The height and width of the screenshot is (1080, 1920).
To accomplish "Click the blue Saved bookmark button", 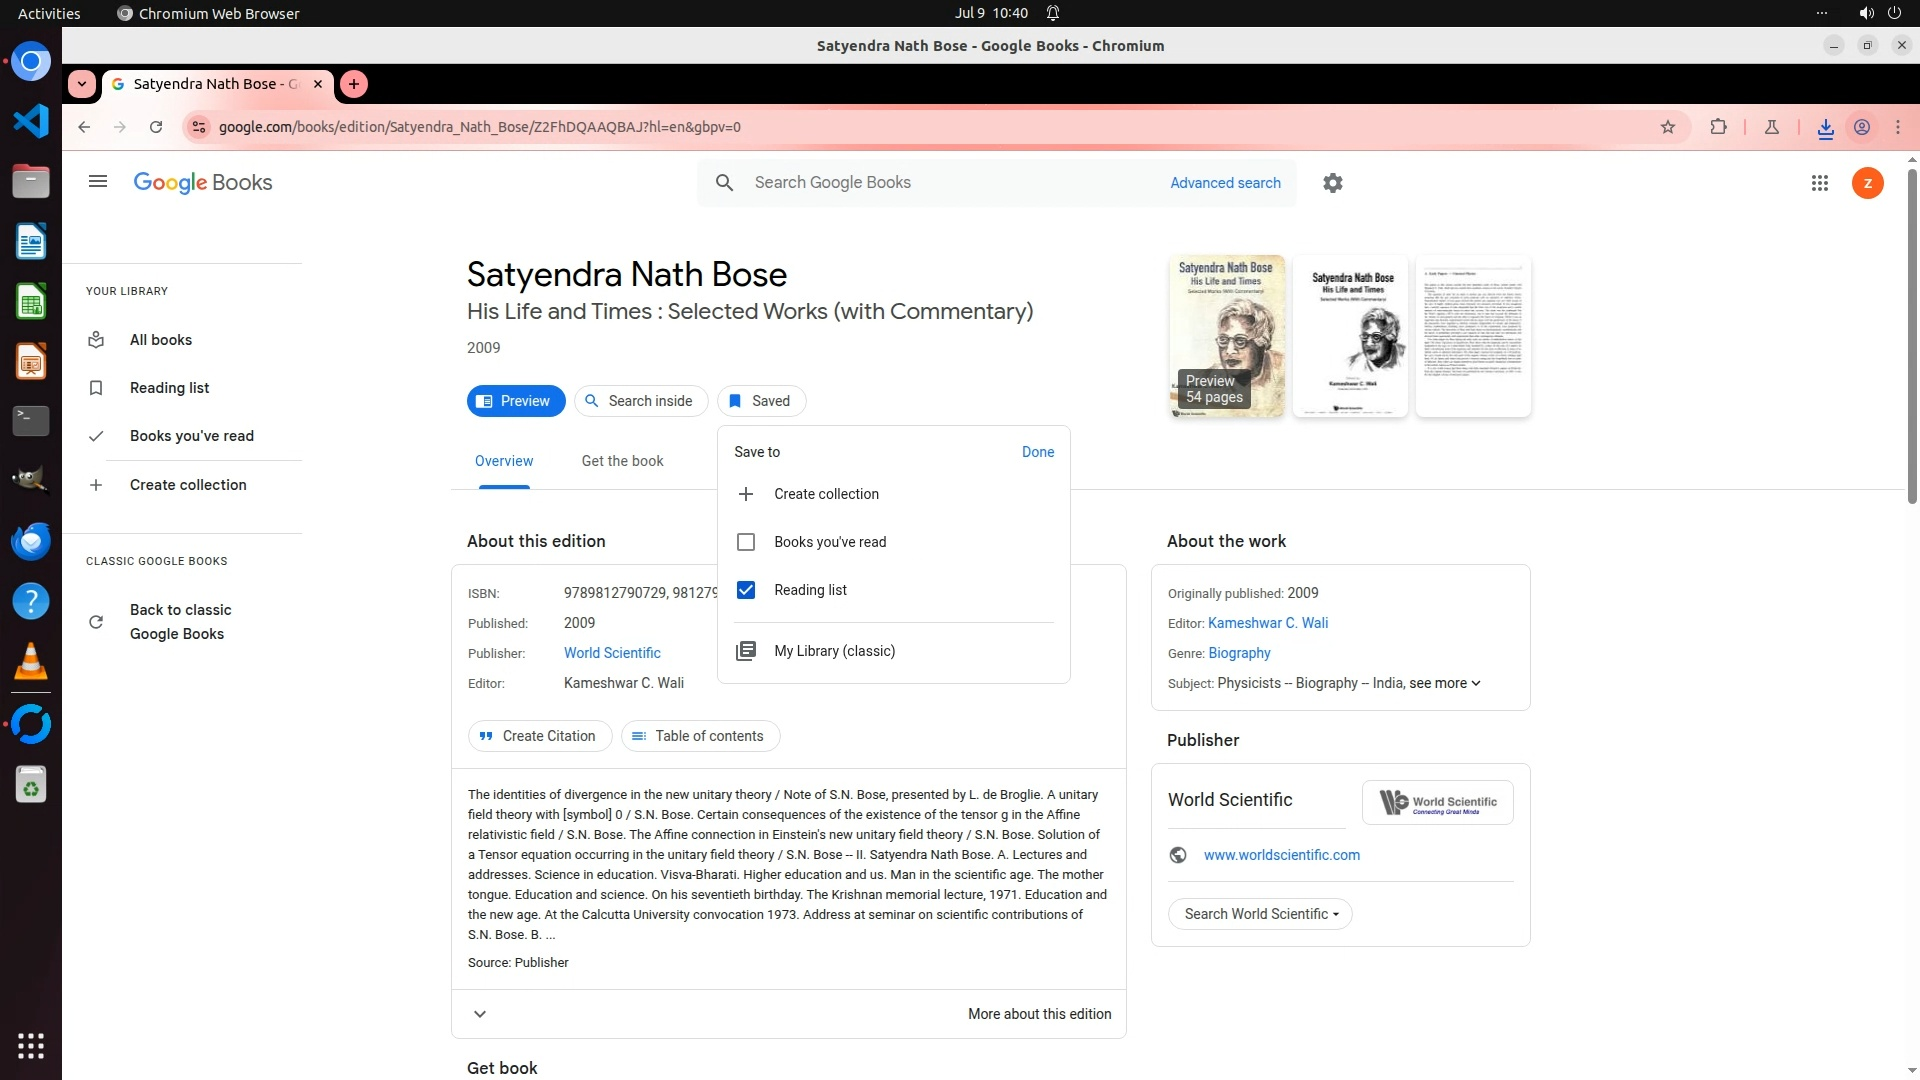I will point(760,401).
